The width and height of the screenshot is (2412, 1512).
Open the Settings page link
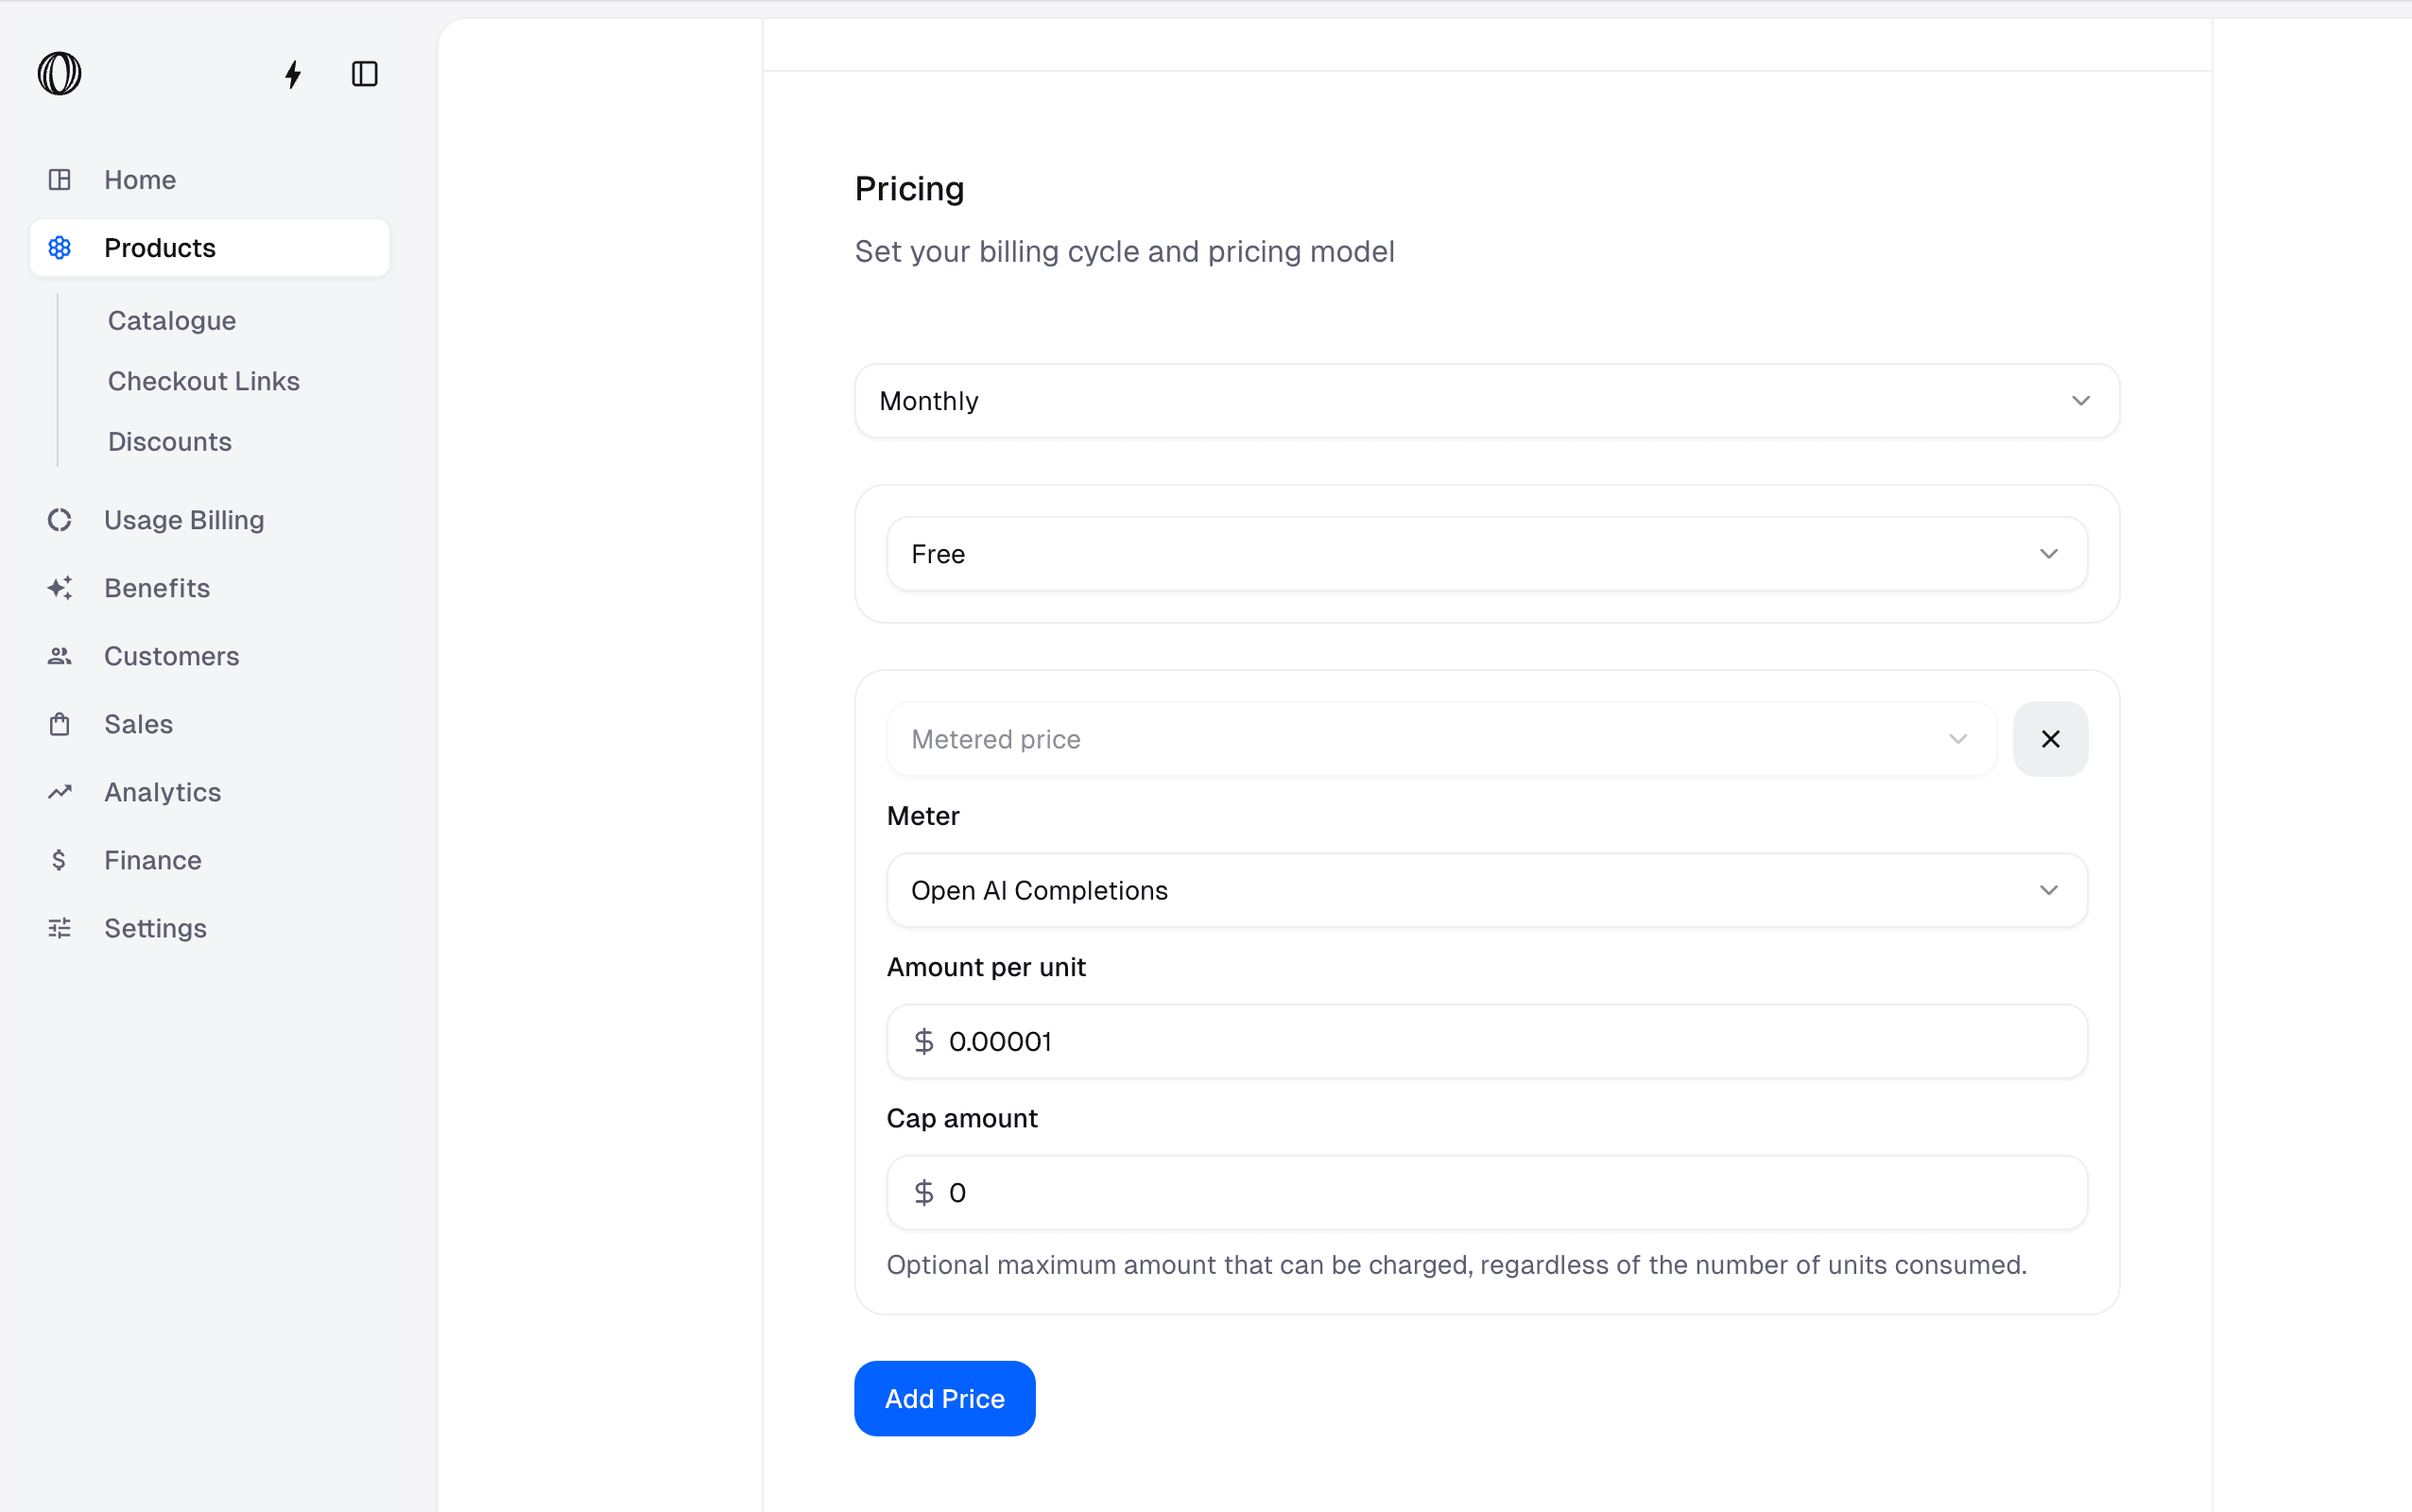pos(155,928)
